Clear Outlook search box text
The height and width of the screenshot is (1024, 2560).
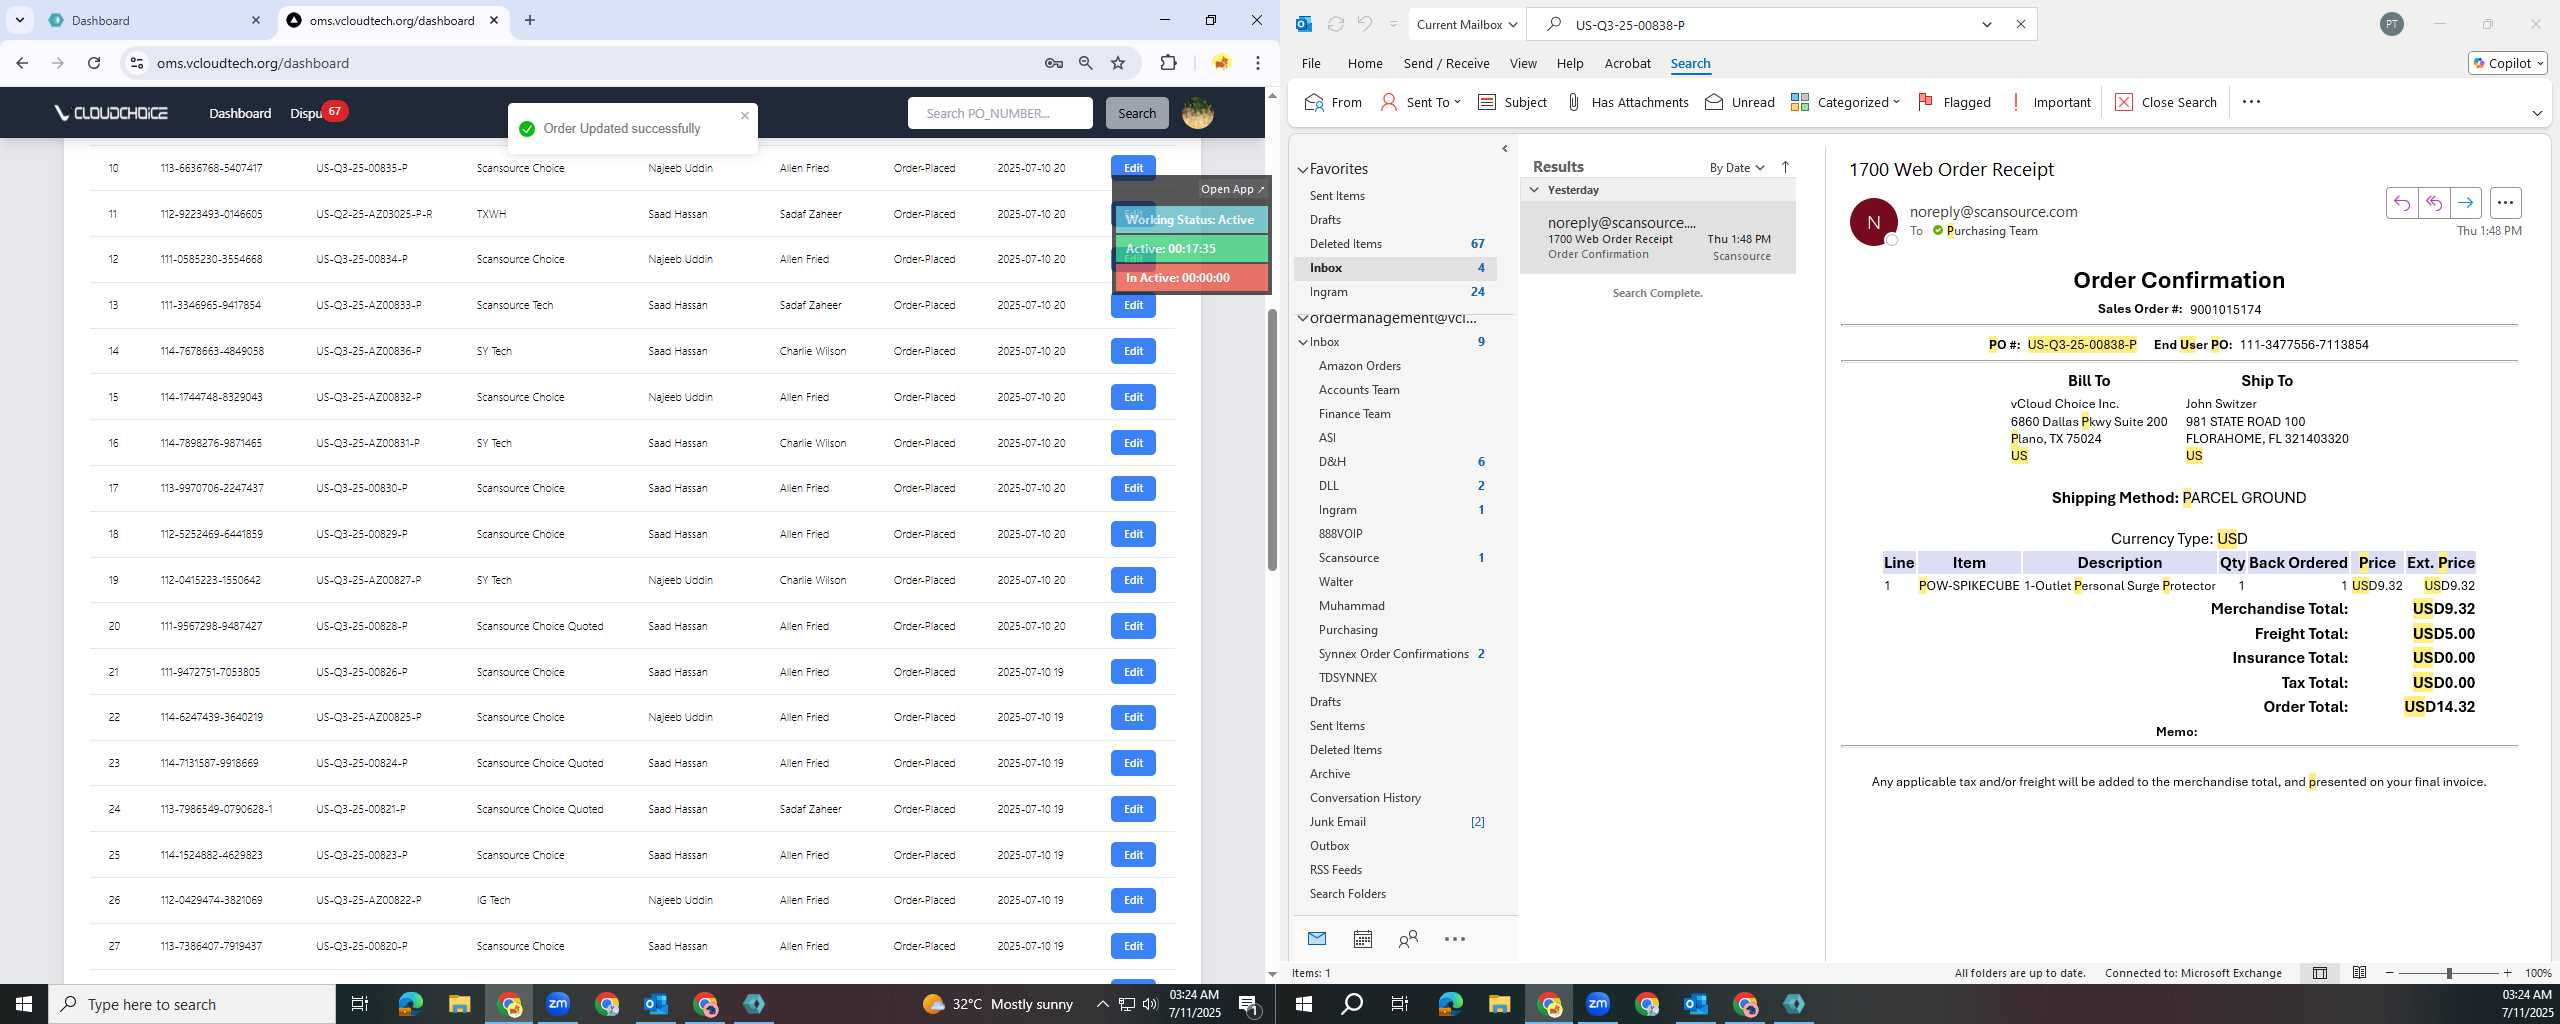tap(2020, 24)
